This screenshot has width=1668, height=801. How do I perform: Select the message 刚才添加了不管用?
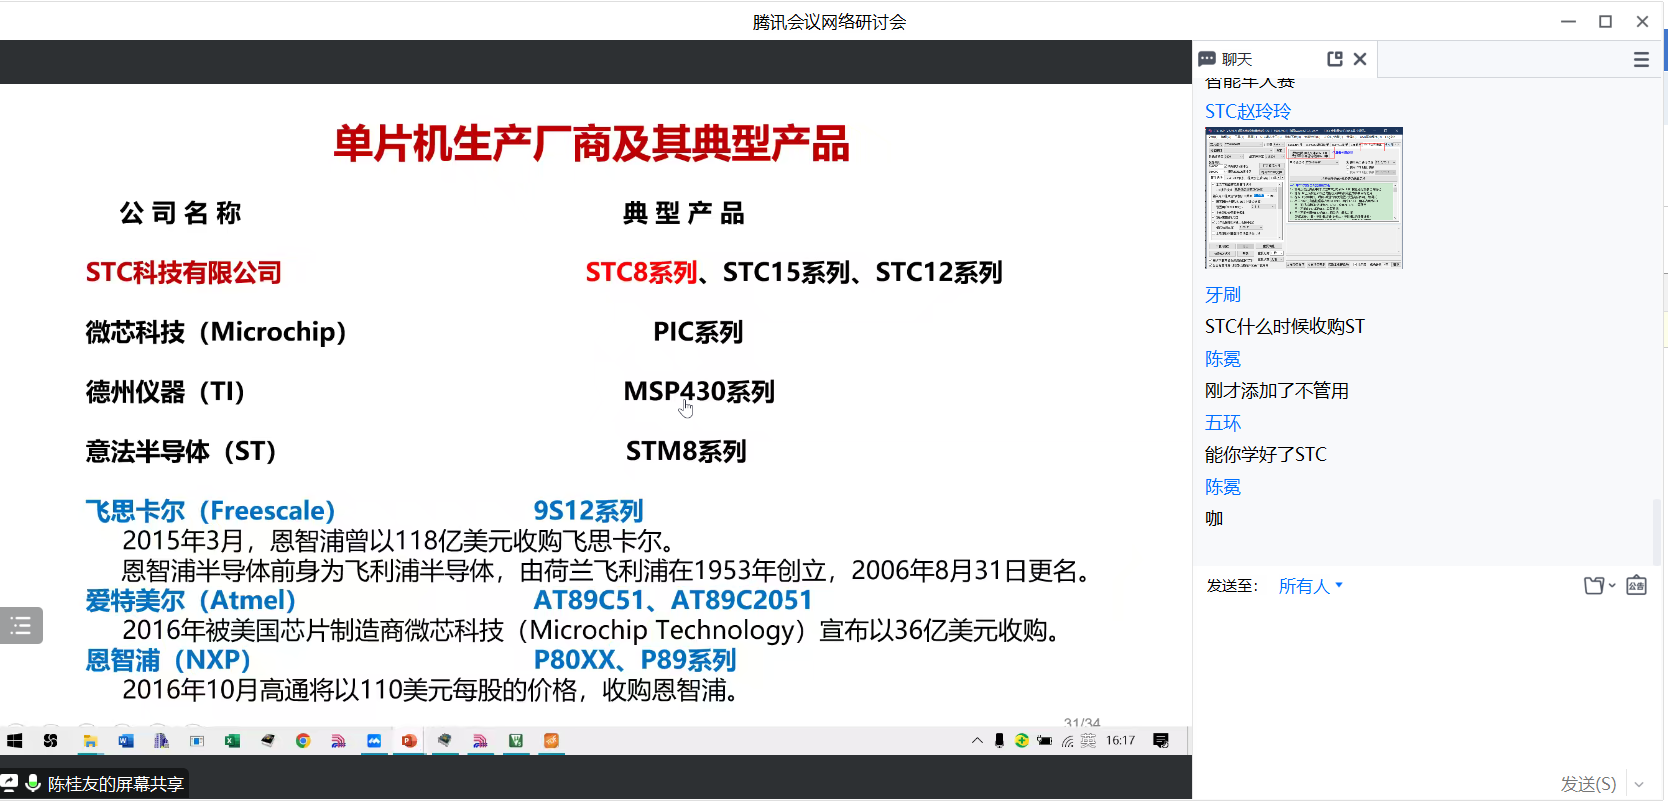click(x=1277, y=391)
